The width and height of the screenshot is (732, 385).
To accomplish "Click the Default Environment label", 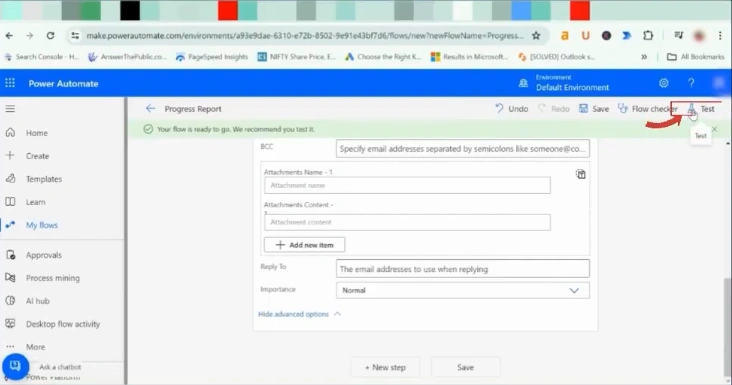I will [572, 87].
